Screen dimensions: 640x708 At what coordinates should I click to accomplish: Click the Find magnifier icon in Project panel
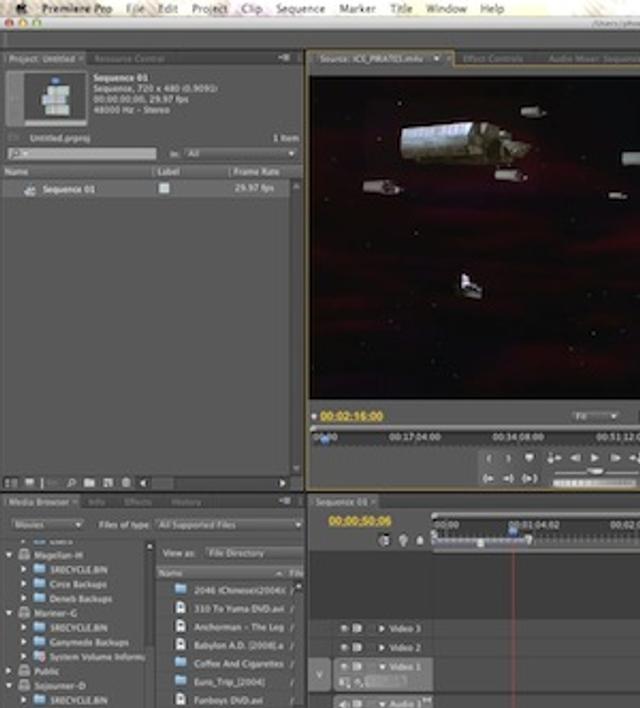tap(71, 483)
